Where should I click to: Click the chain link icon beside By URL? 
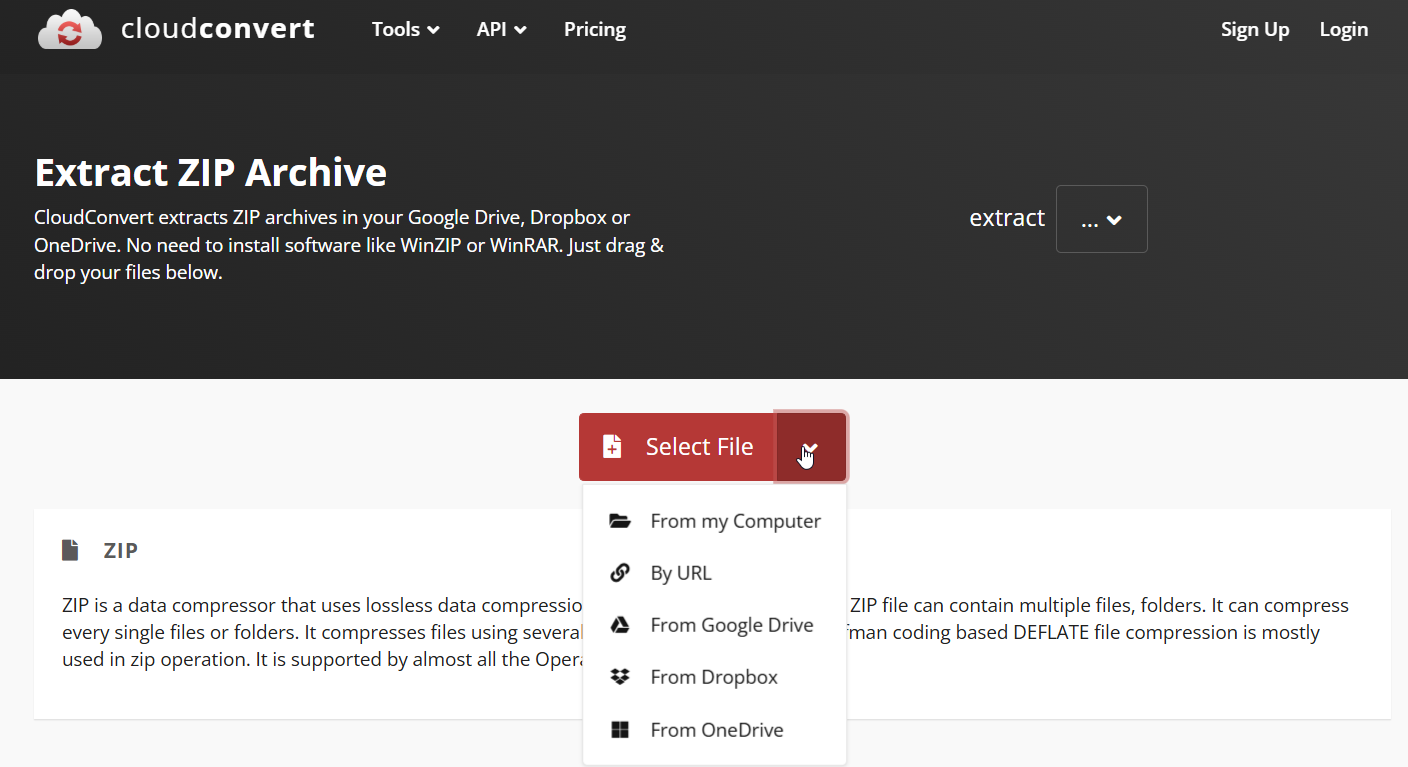click(x=620, y=572)
